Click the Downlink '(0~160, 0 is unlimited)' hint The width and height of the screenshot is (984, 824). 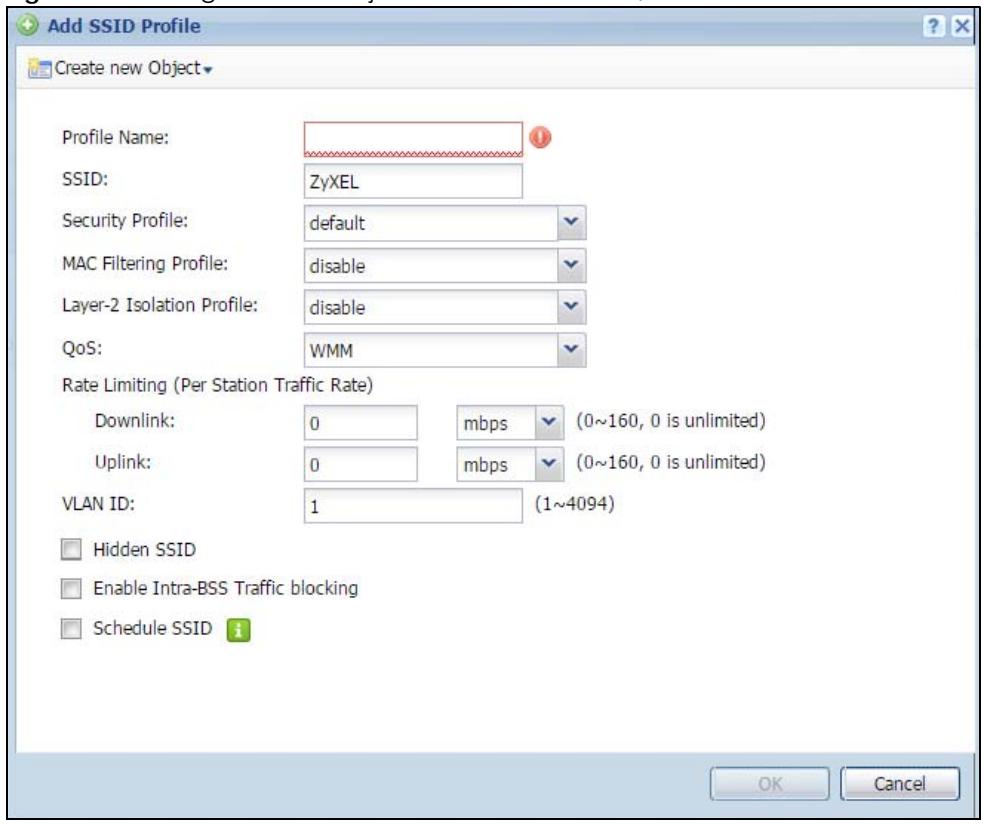(671, 420)
